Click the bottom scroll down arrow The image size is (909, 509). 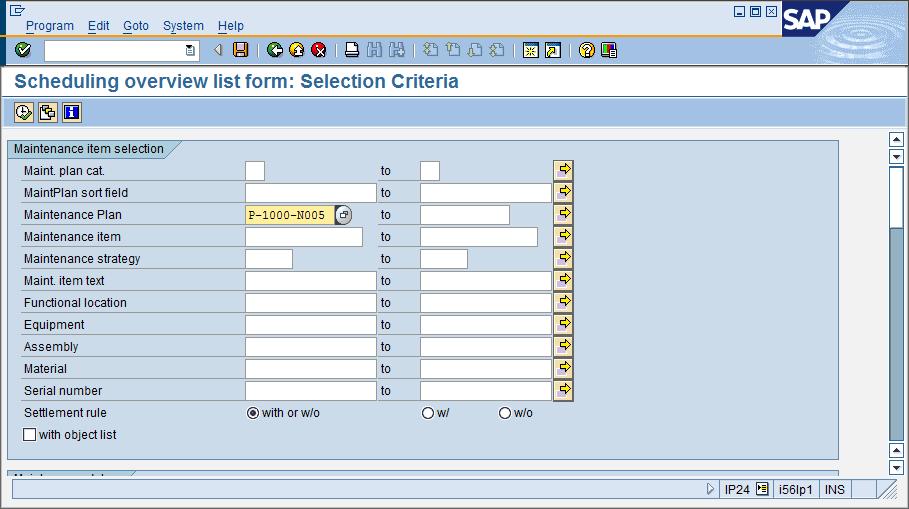[x=896, y=468]
